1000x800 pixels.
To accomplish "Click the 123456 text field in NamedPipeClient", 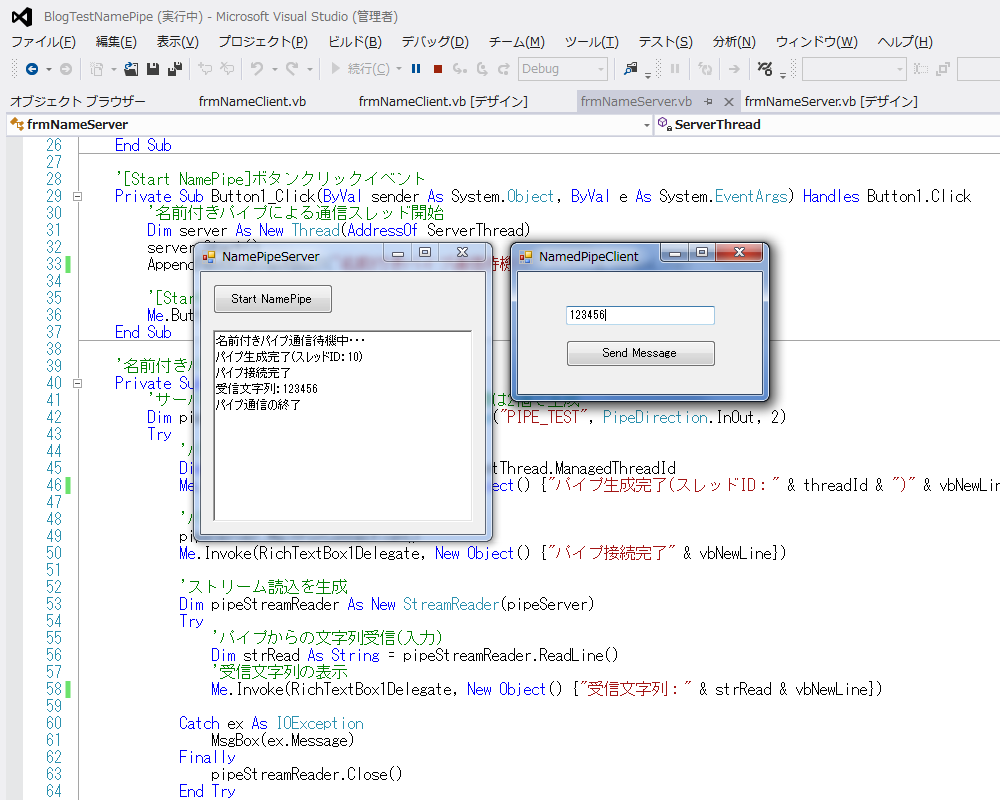I will 640,315.
